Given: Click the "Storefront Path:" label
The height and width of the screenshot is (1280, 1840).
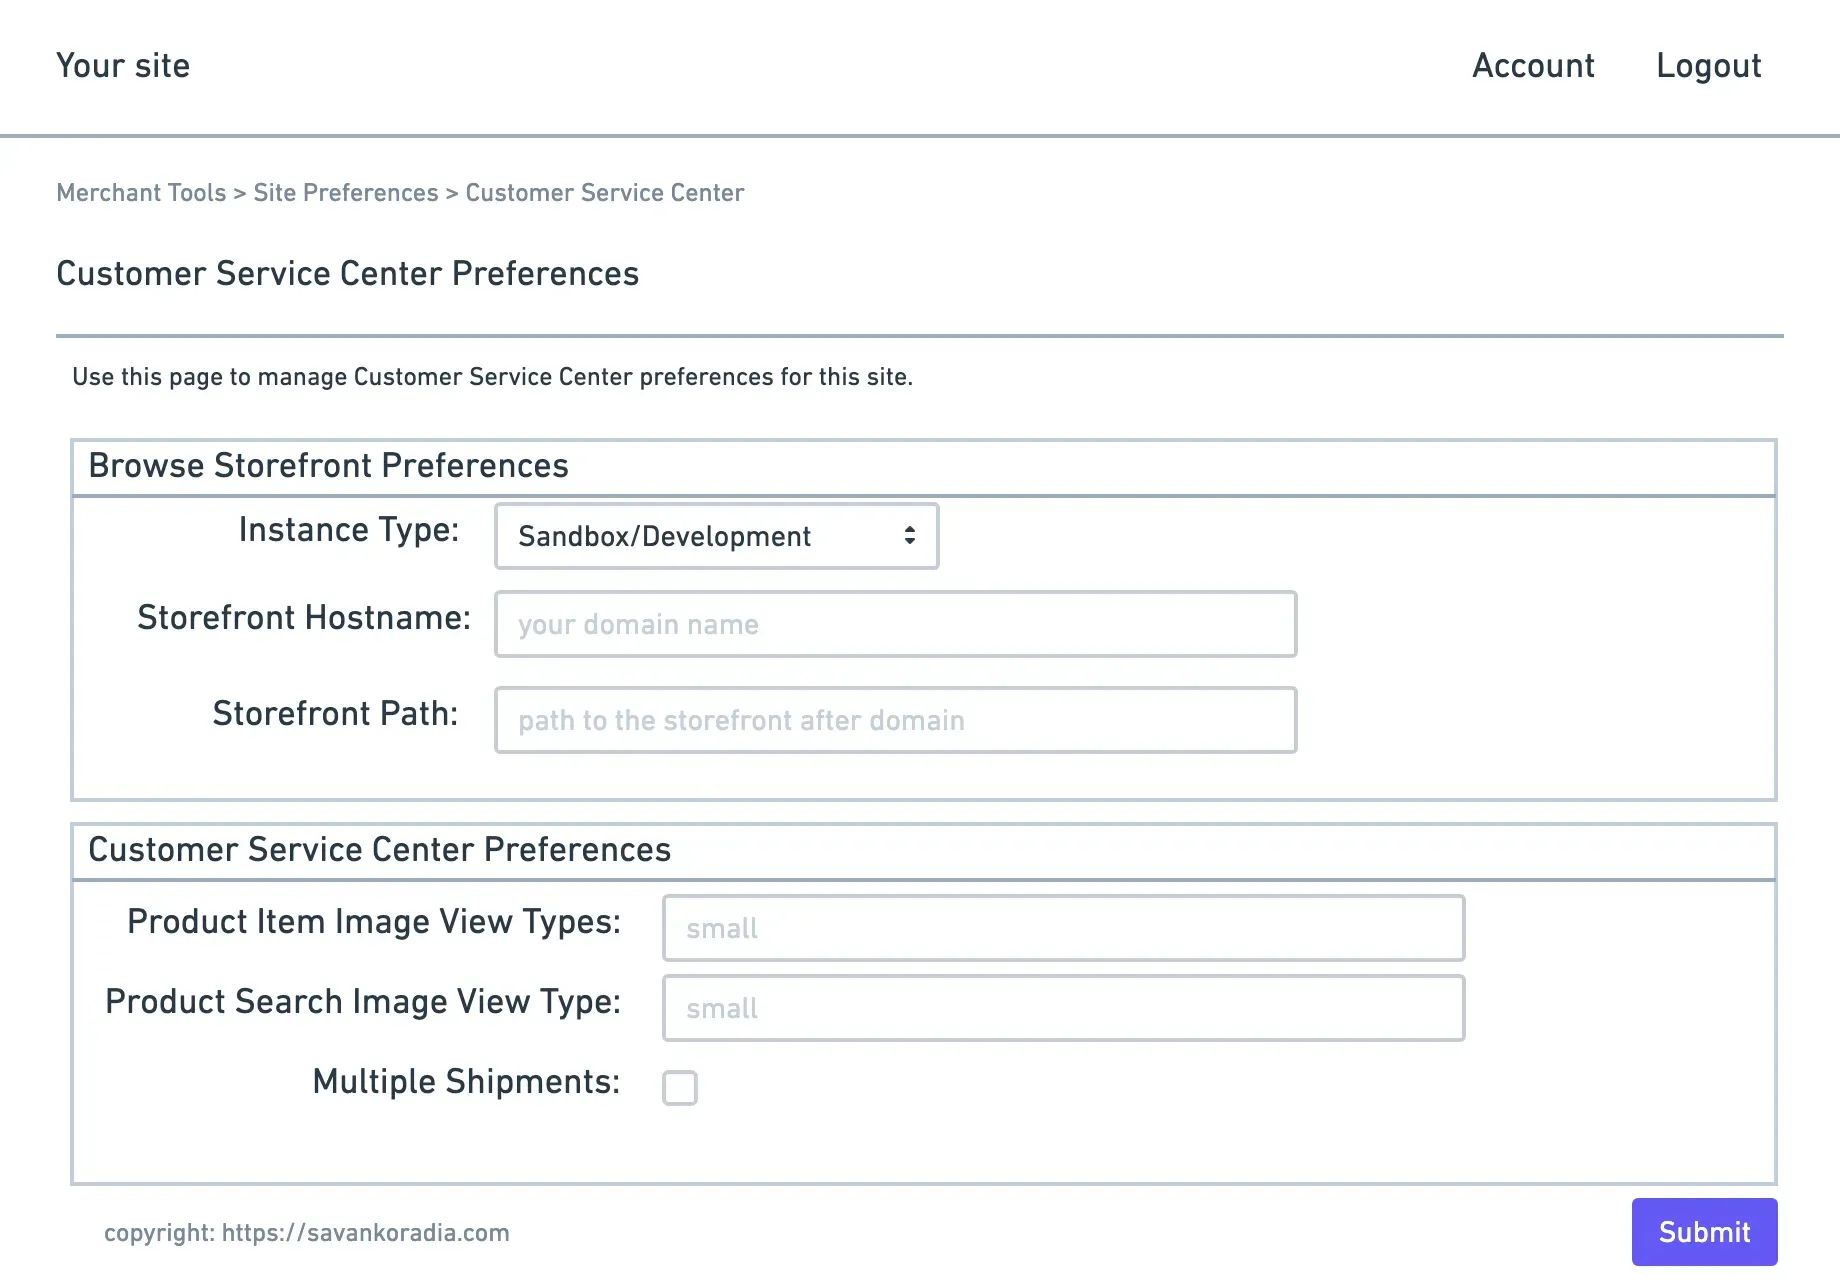Looking at the screenshot, I should (x=335, y=714).
